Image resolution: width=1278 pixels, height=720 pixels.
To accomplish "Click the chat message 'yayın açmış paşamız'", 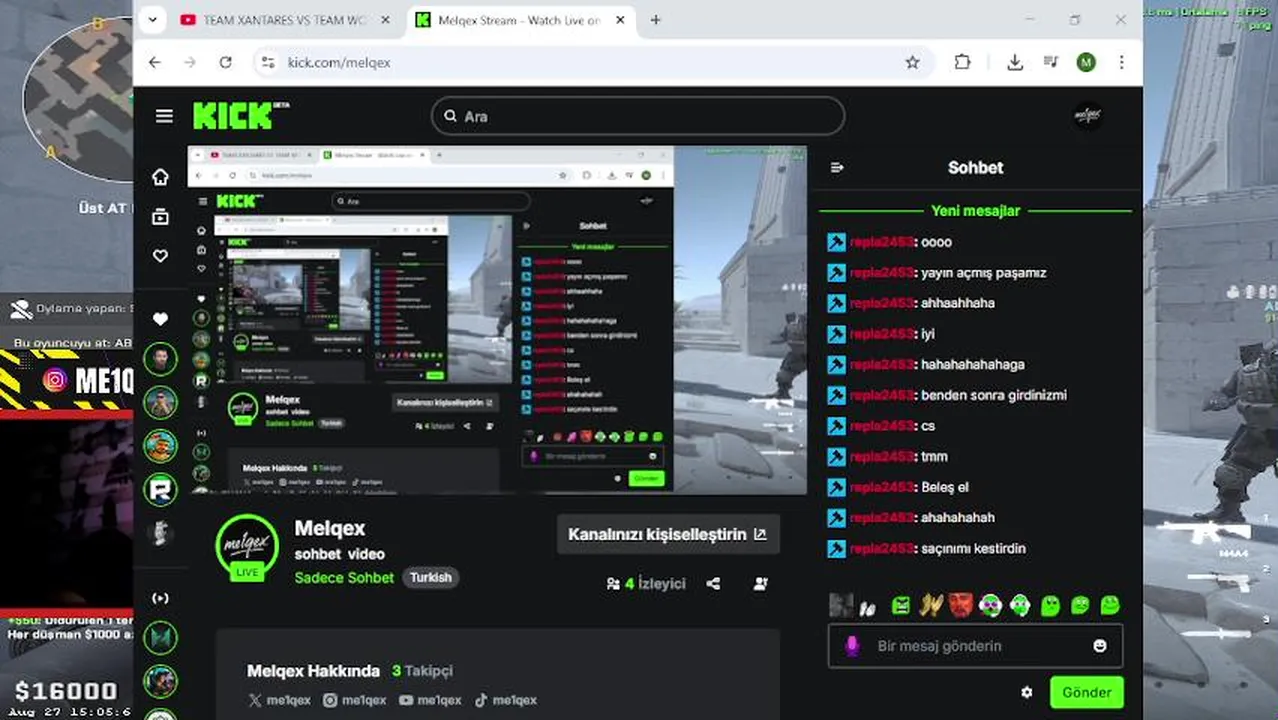I will tap(983, 273).
